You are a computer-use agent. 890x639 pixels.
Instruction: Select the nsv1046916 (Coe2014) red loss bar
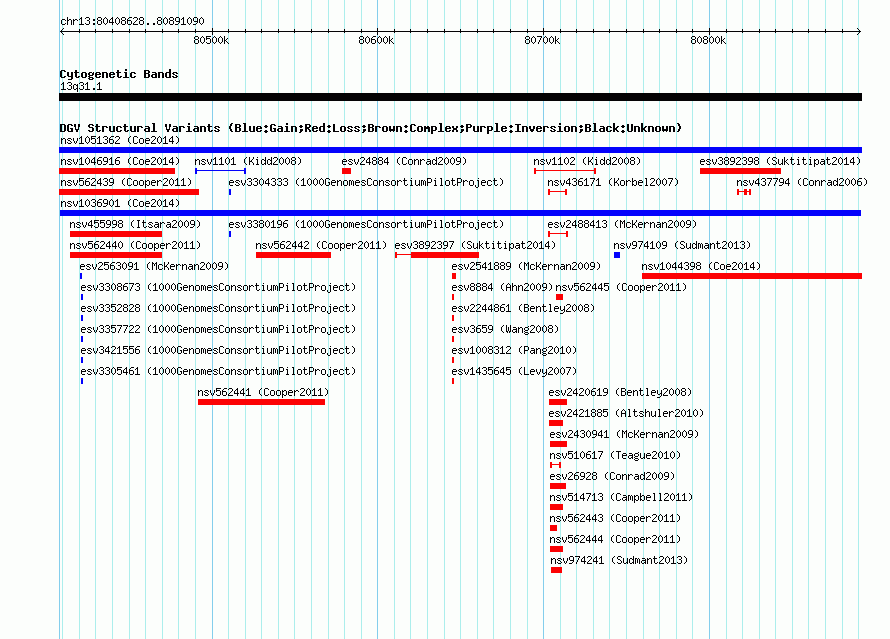117,171
